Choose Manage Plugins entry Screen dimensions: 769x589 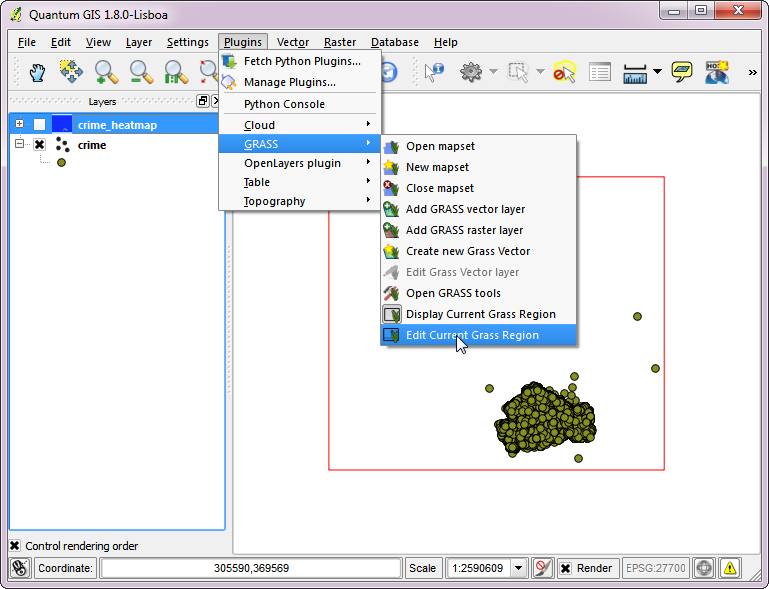(300, 82)
